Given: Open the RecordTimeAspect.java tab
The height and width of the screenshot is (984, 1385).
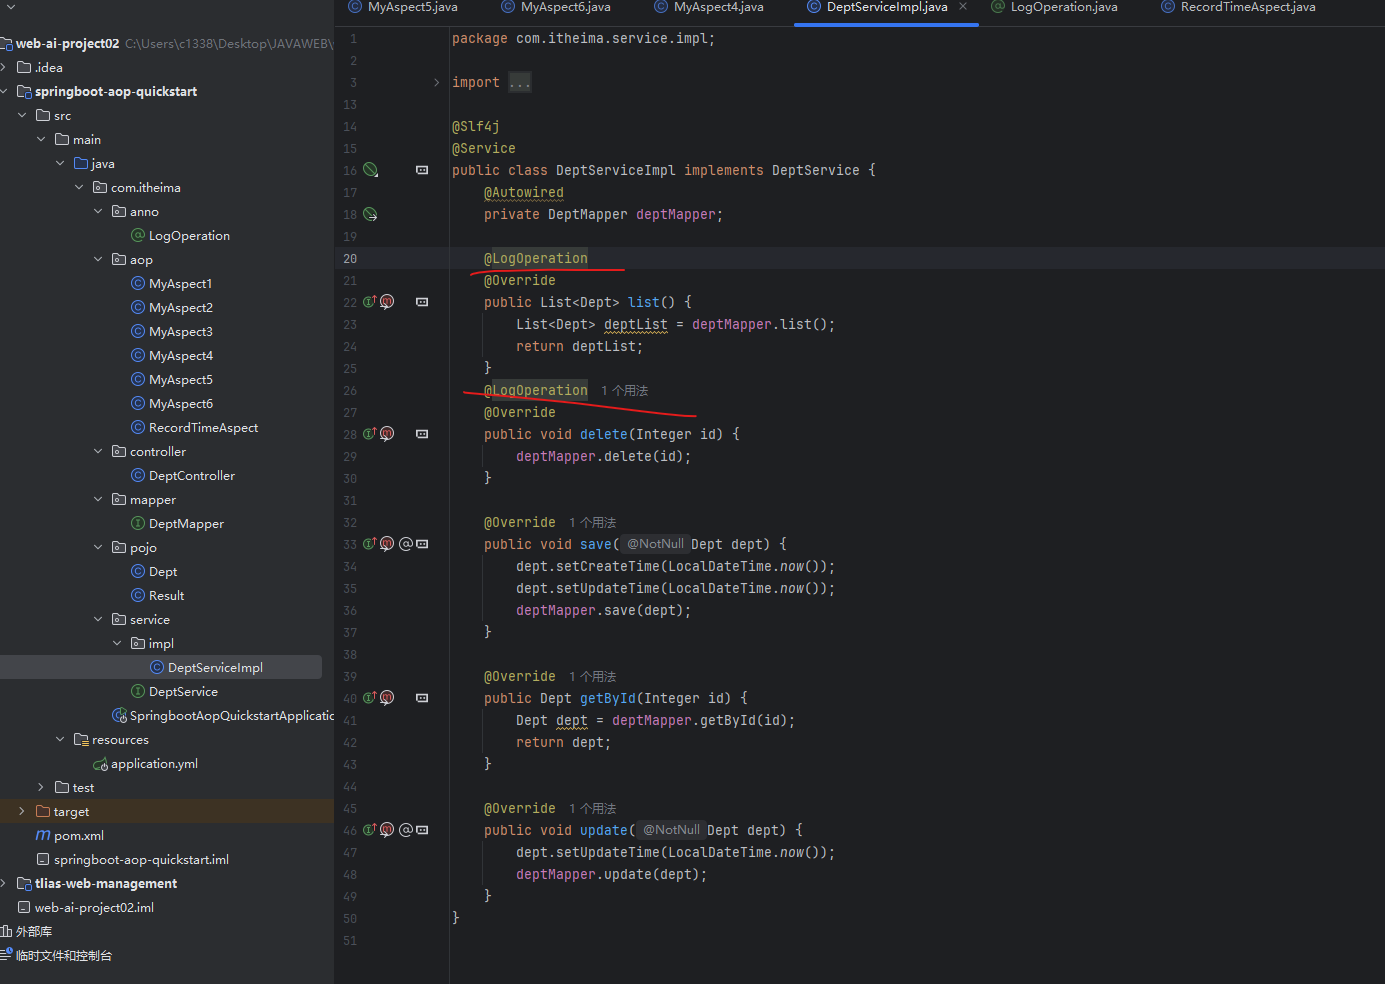Looking at the screenshot, I should [1238, 7].
